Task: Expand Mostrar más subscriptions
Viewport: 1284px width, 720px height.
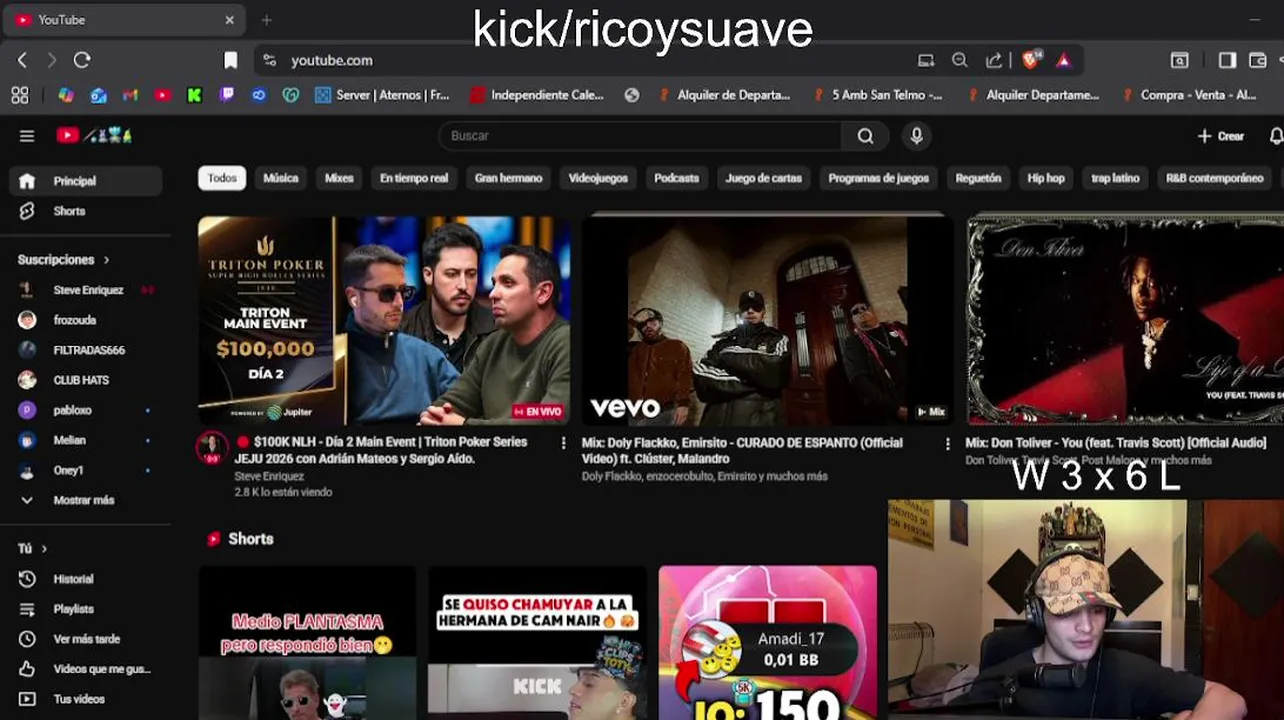Action: click(86, 500)
